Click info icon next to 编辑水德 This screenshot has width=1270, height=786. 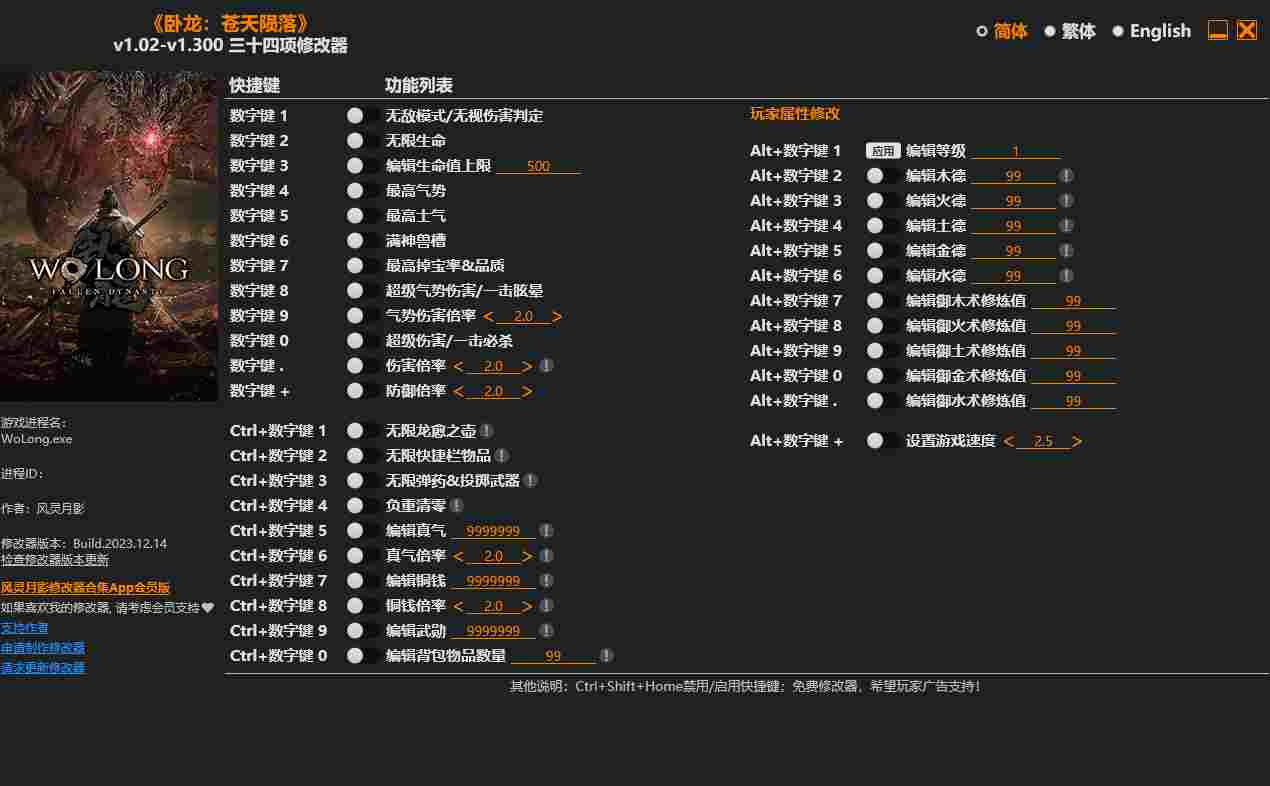(1067, 276)
